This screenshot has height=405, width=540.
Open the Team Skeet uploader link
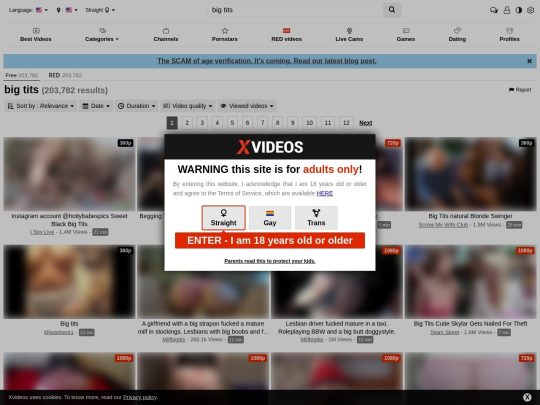(444, 332)
